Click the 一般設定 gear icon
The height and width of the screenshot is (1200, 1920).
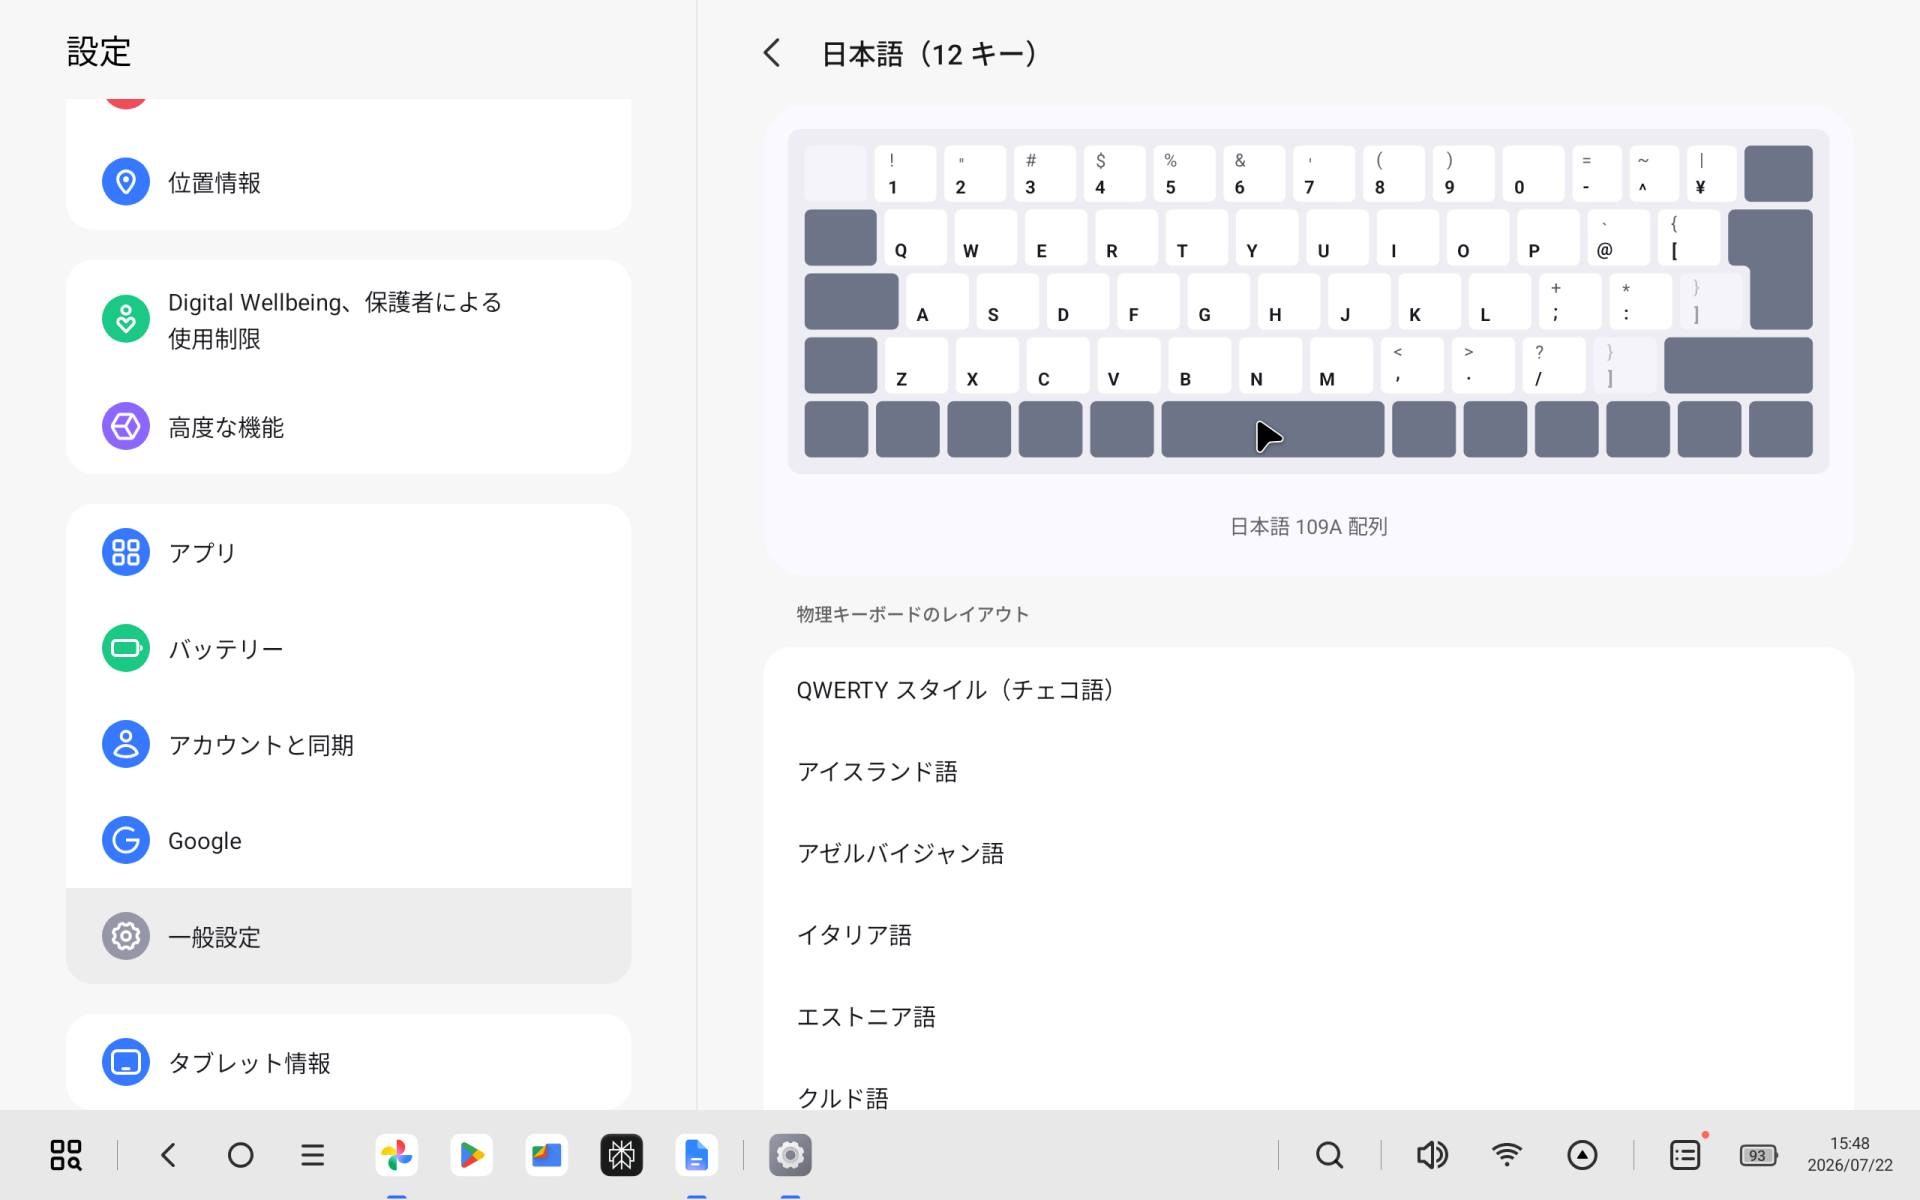125,936
